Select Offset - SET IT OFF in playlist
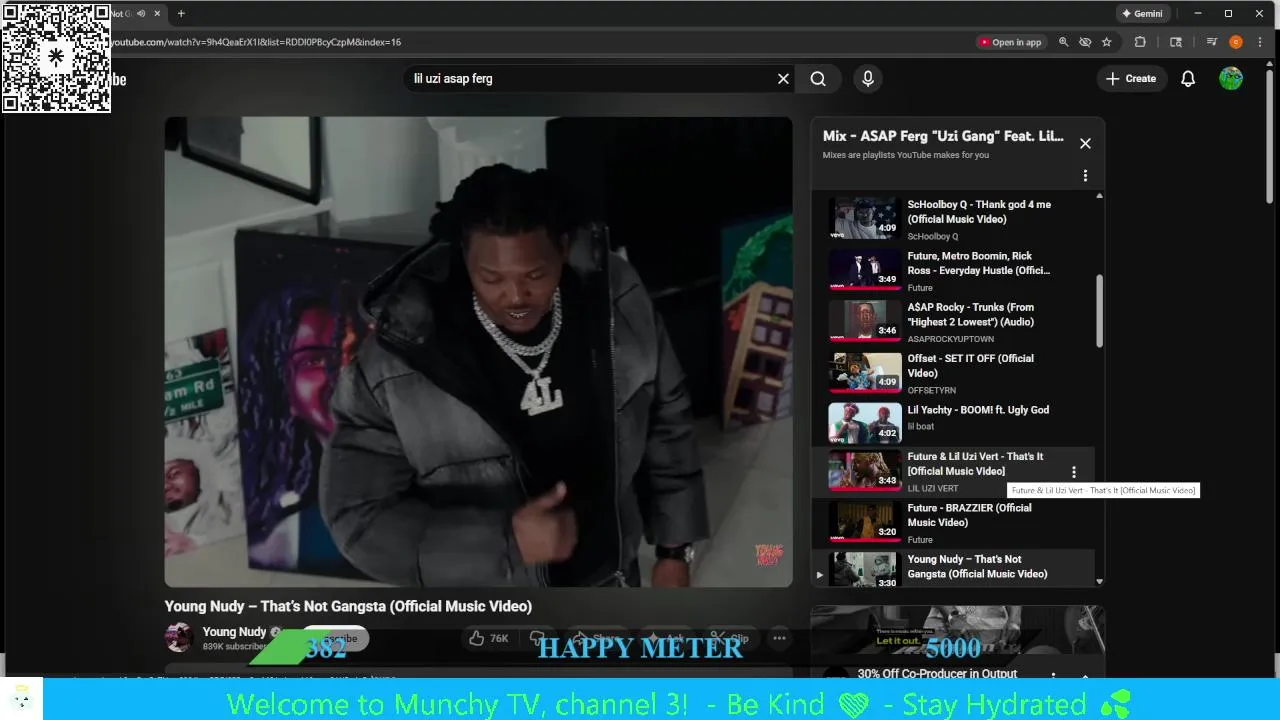This screenshot has height=720, width=1280. [x=953, y=373]
